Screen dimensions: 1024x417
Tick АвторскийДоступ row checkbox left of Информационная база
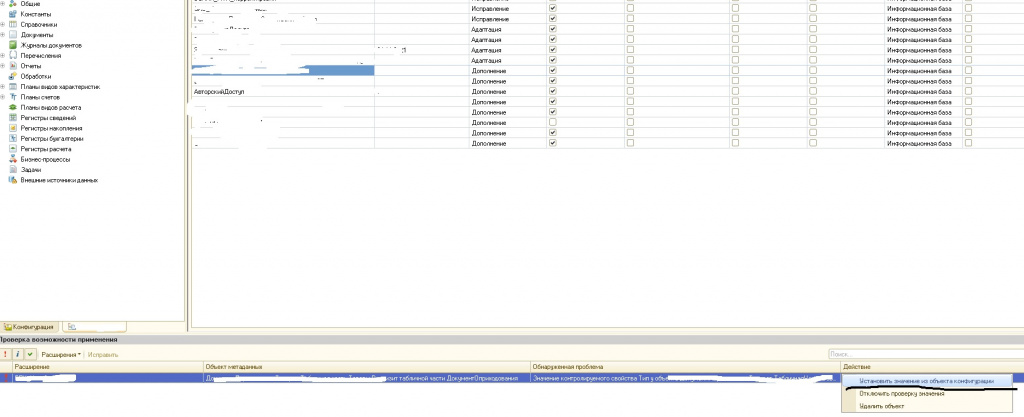(x=812, y=91)
